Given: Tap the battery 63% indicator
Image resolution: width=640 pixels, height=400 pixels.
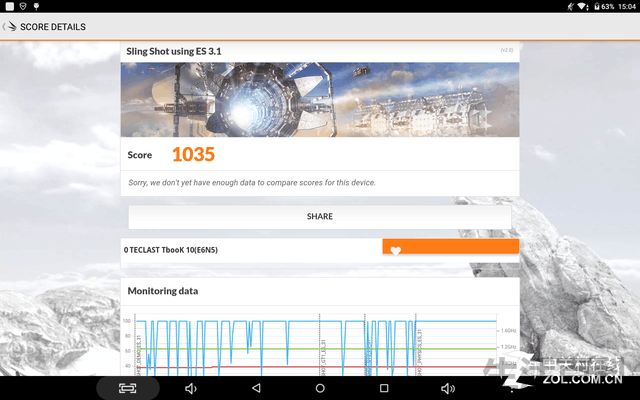Looking at the screenshot, I should pos(604,6).
